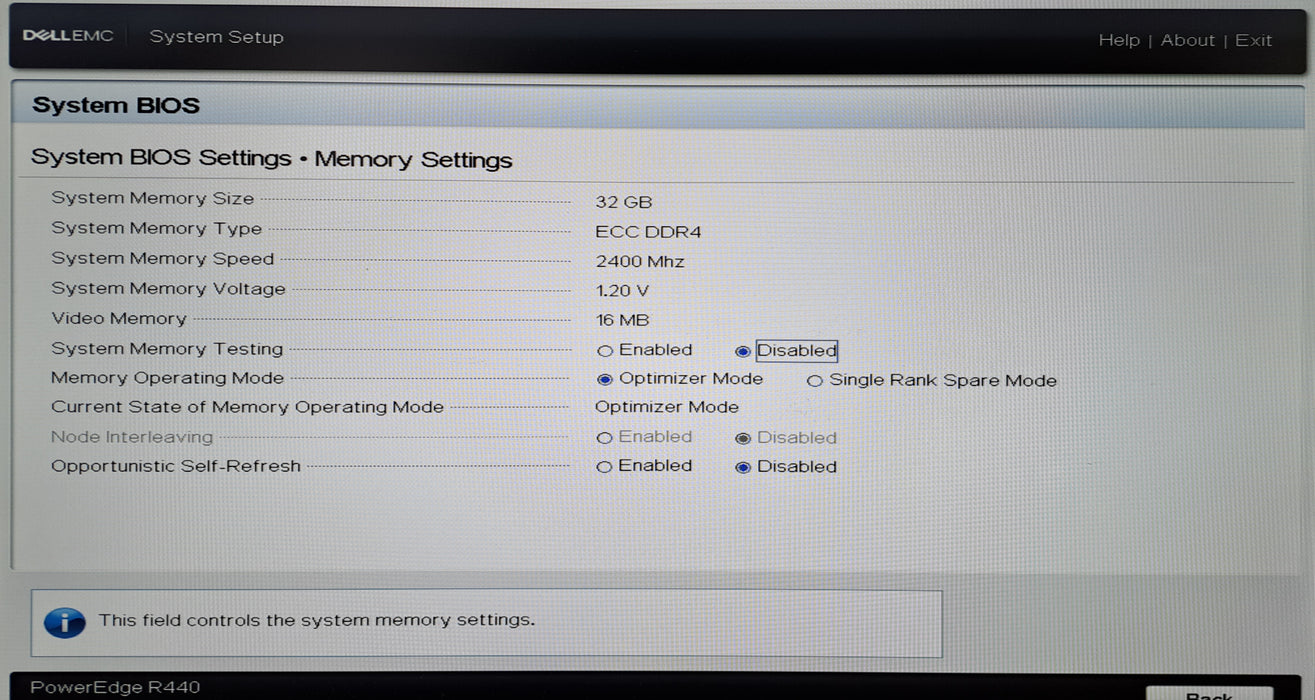Click the 2400 Mhz value

[640, 262]
